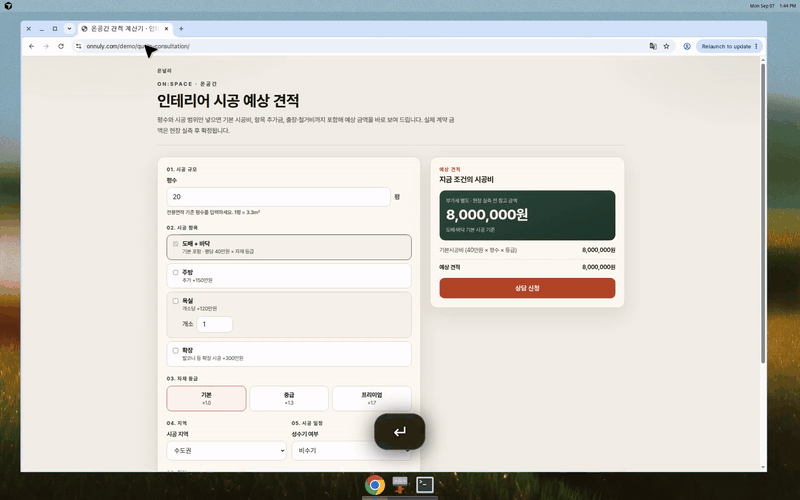800x500 pixels.
Task: Select 프리미엄 ×1.7 material grade
Action: (371, 398)
